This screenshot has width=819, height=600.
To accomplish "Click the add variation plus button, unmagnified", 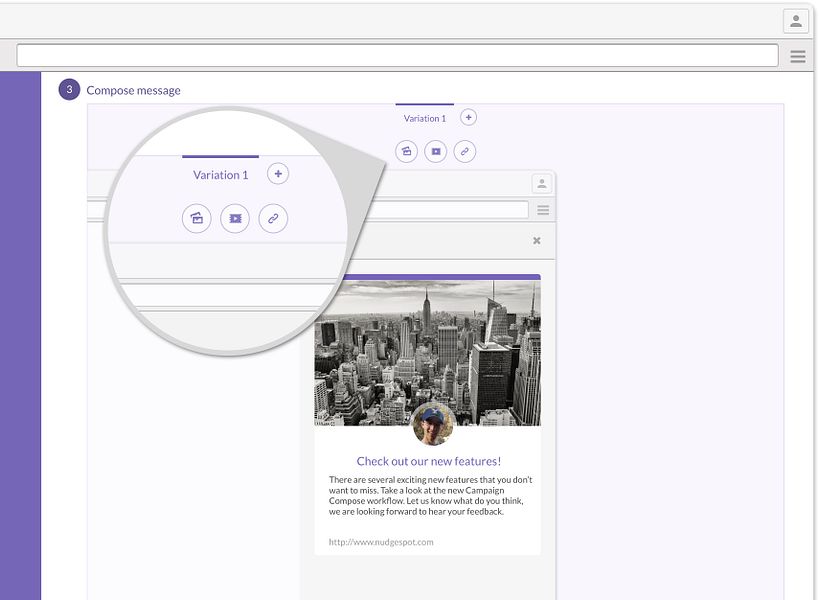I will [469, 117].
